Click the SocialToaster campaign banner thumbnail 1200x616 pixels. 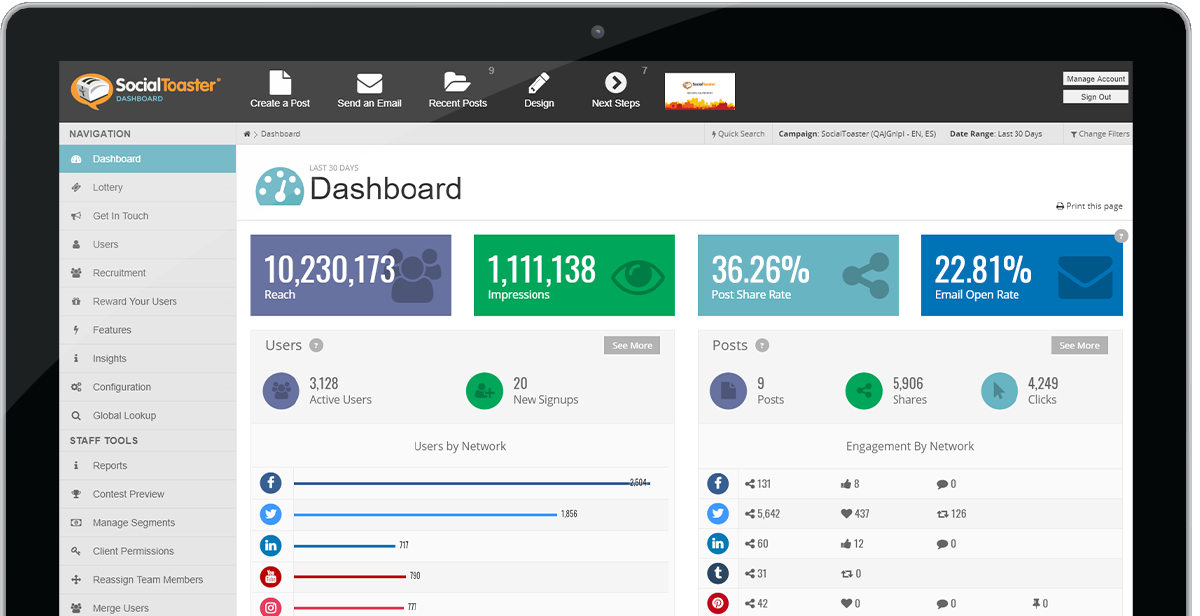[700, 92]
